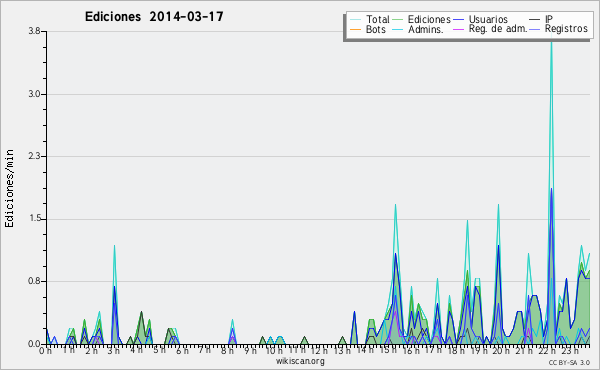This screenshot has height=370, width=600.
Task: Click the 'Ediciones 2014-03-17' chart title
Action: click(x=154, y=17)
